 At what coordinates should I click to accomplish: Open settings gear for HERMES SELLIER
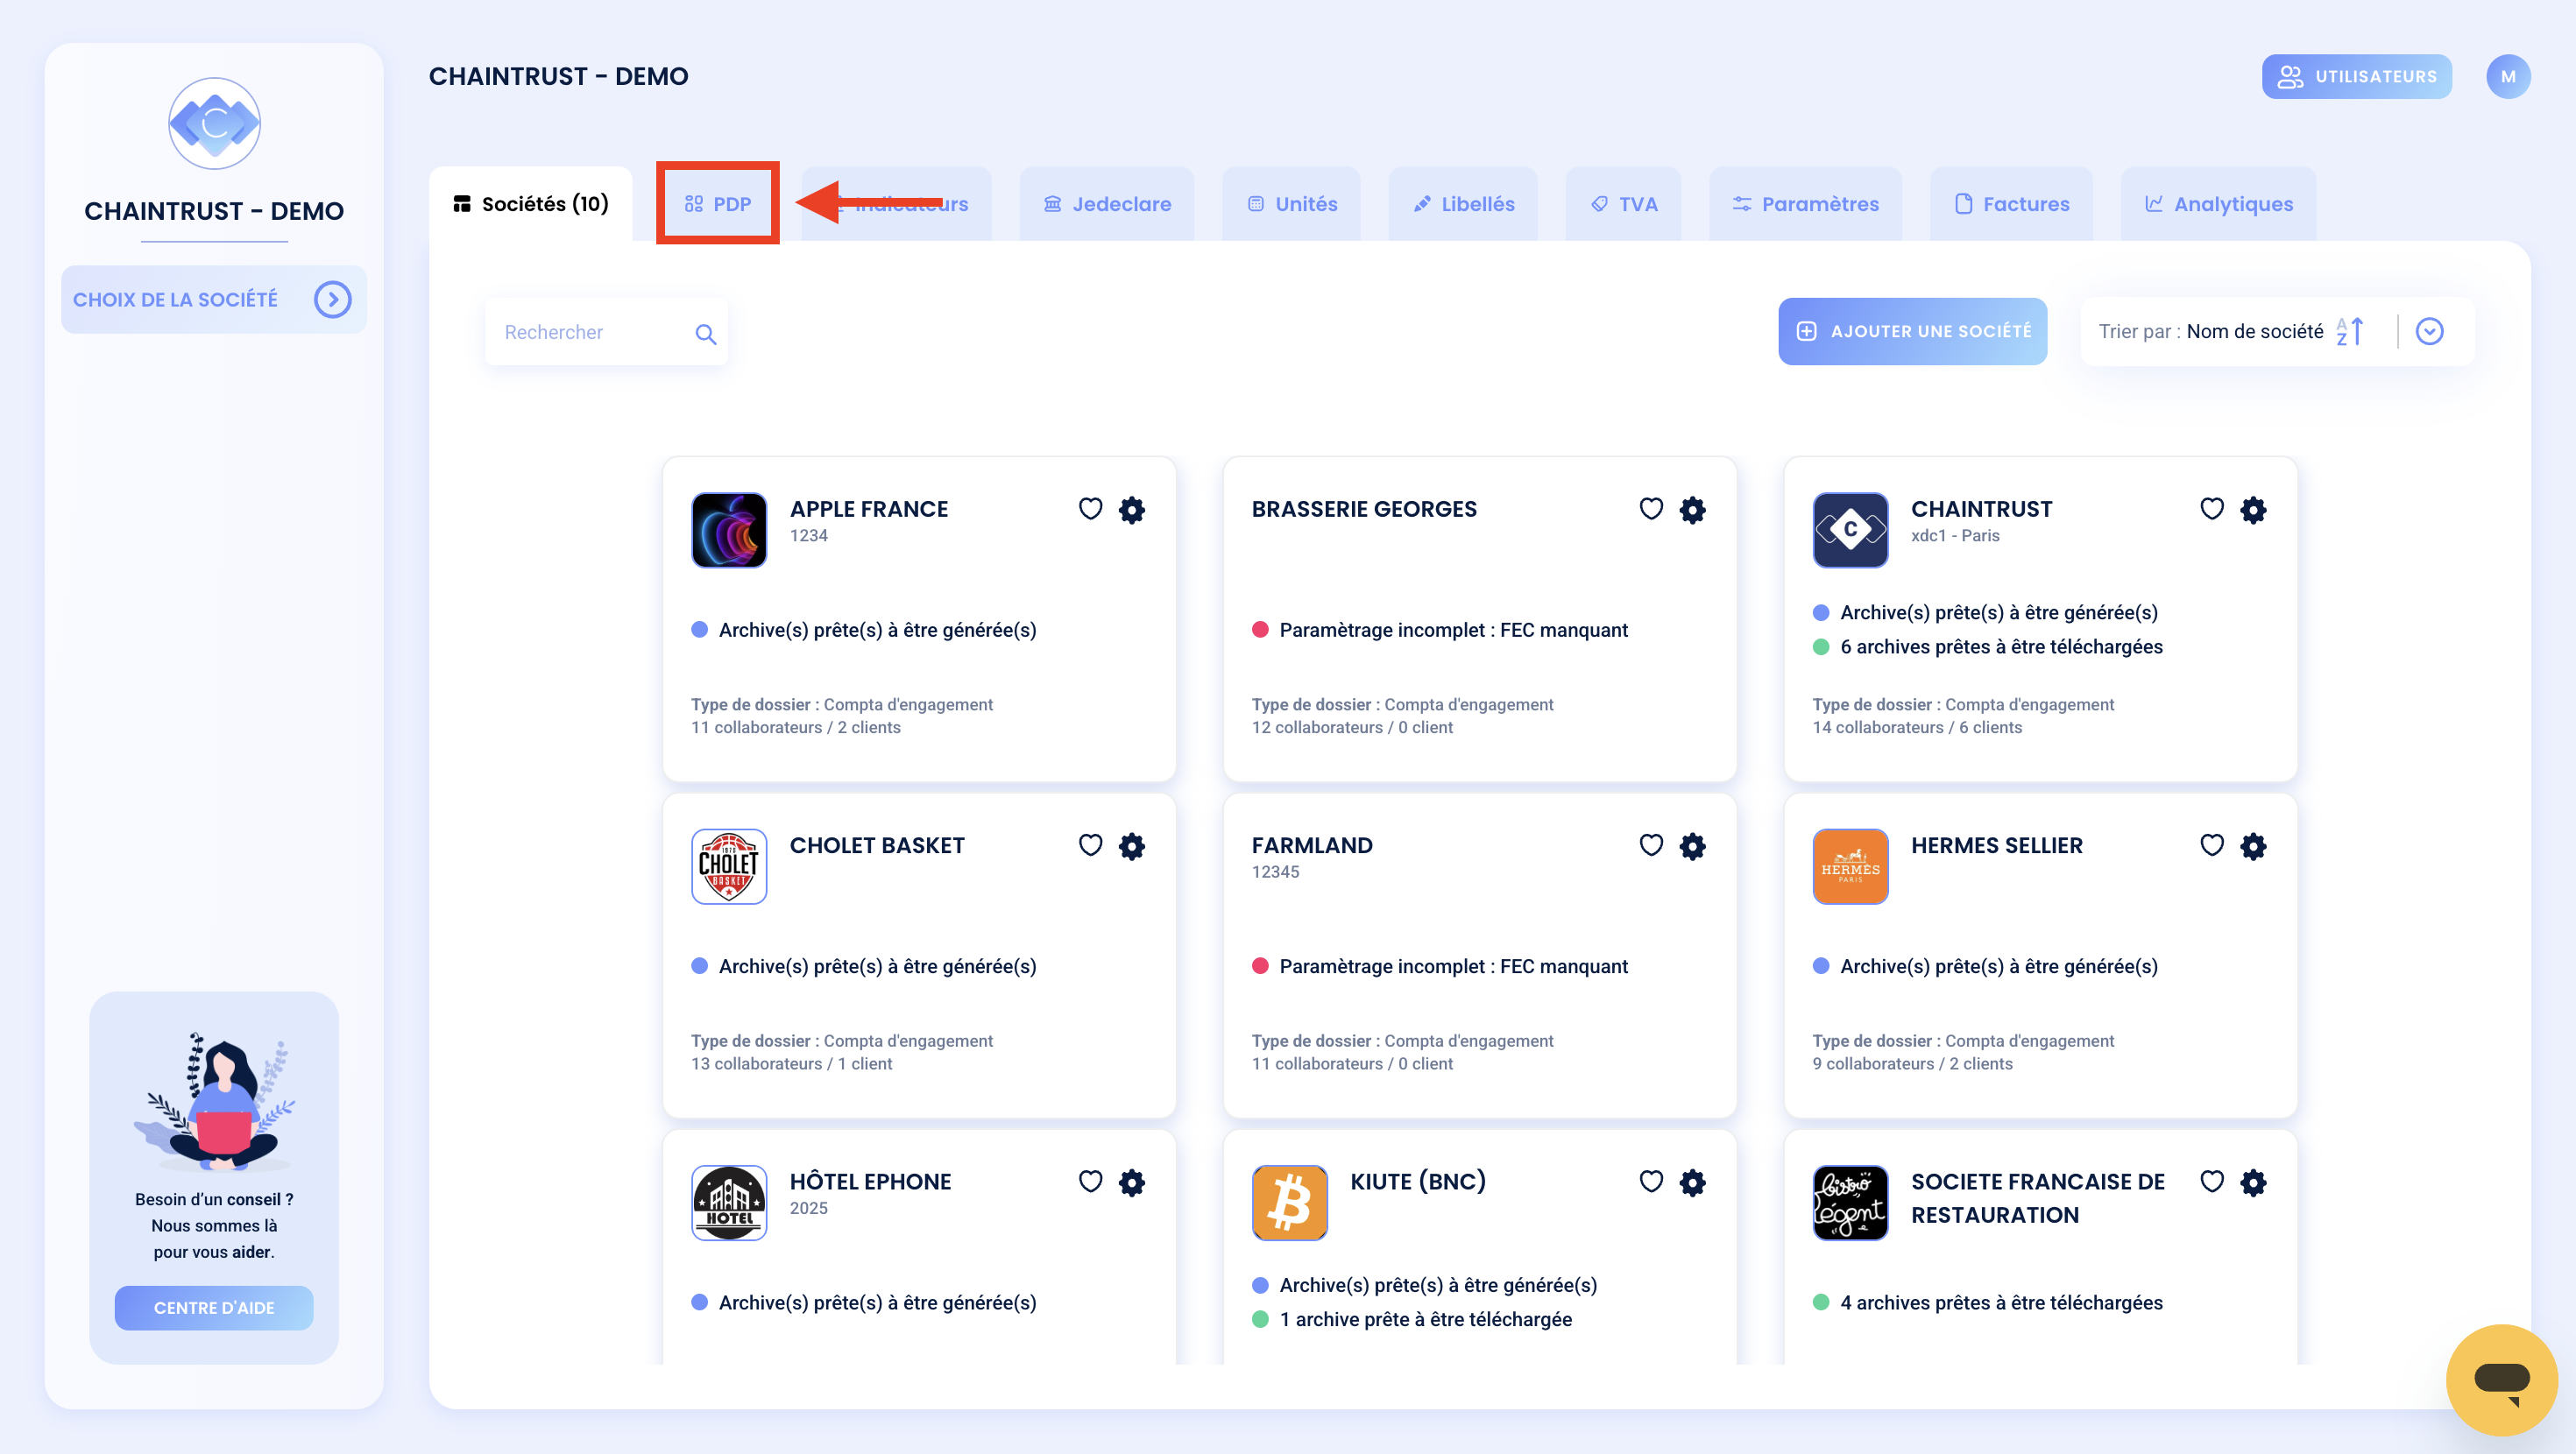tap(2253, 846)
